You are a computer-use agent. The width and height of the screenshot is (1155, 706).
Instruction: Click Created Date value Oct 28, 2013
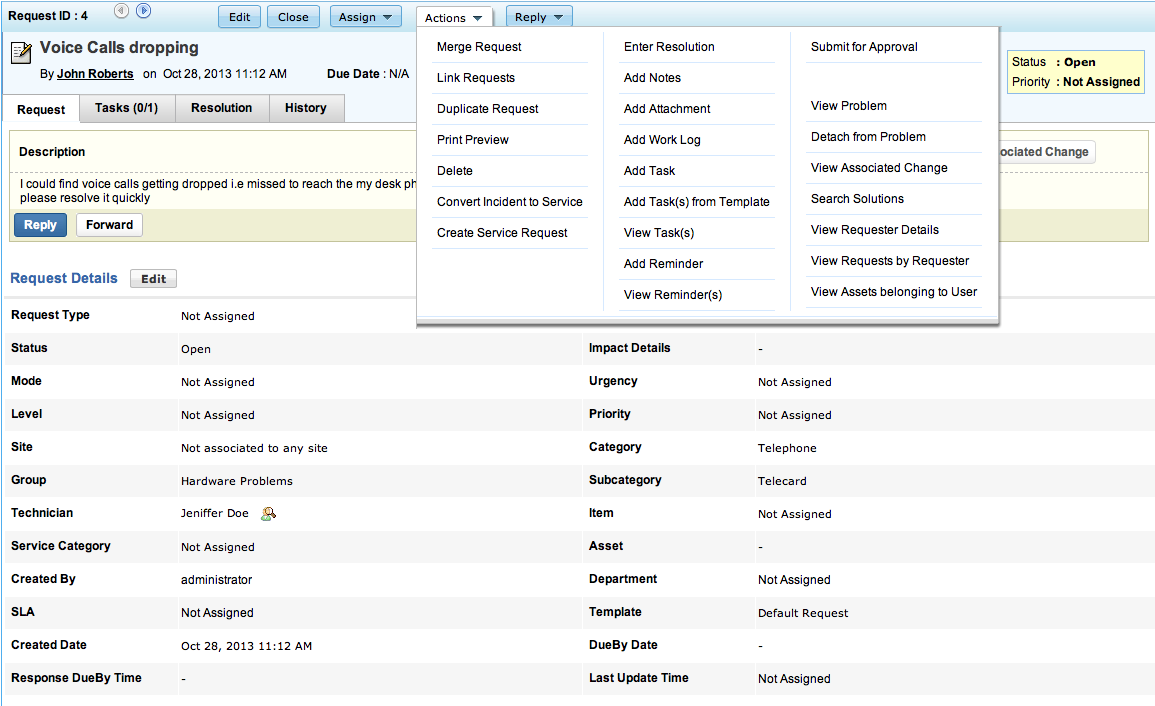pyautogui.click(x=246, y=646)
